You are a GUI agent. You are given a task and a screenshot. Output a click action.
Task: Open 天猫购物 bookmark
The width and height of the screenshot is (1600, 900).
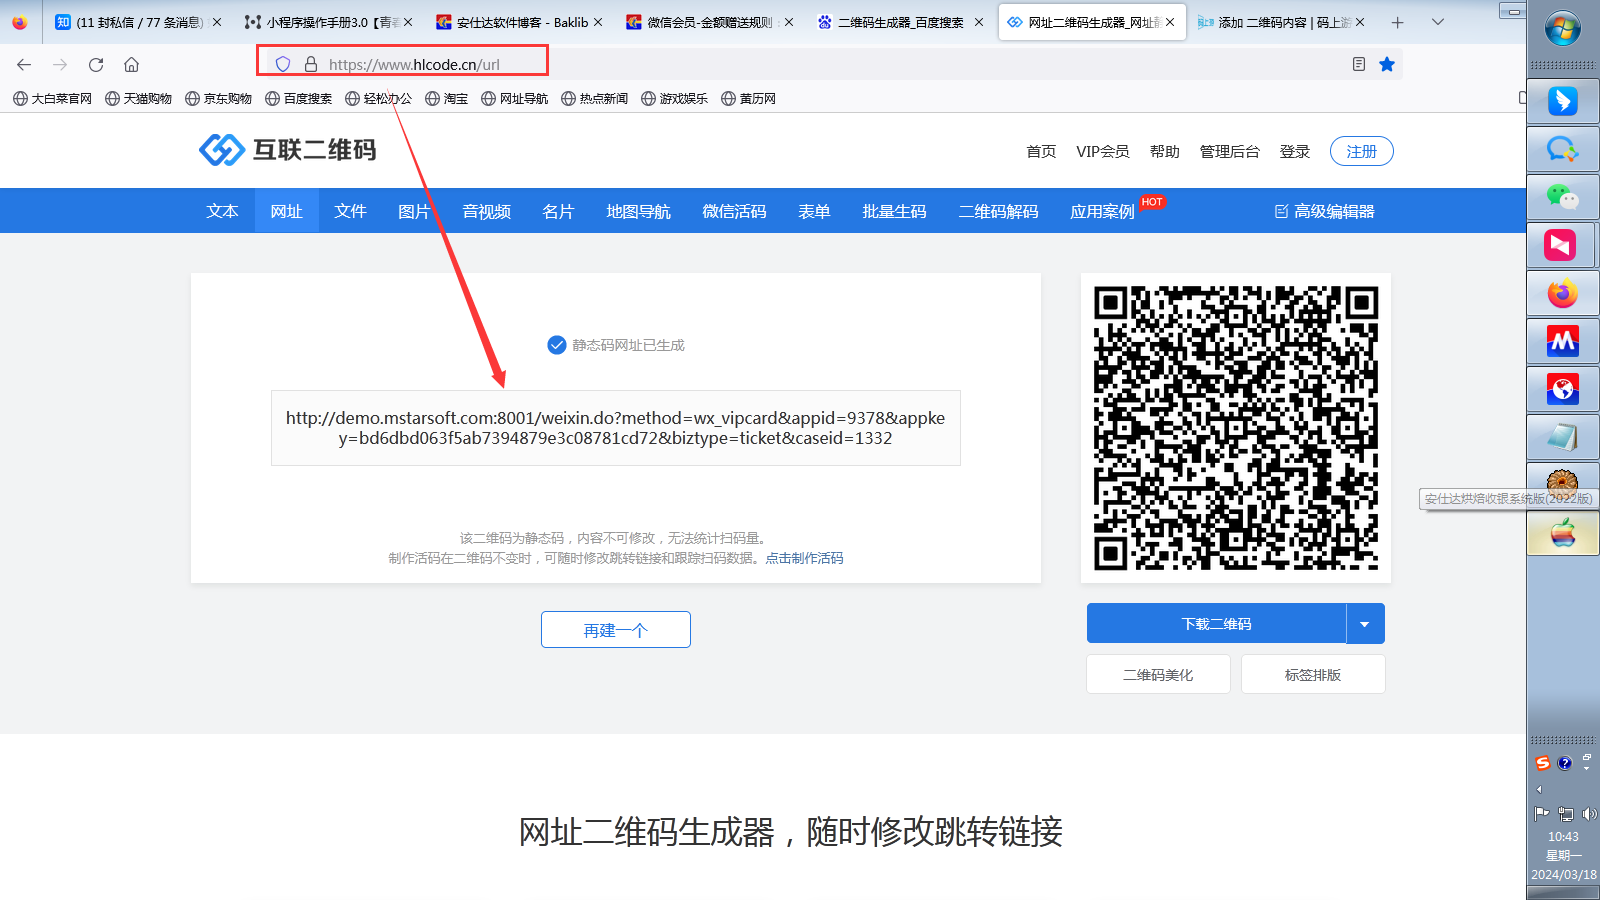tap(139, 98)
